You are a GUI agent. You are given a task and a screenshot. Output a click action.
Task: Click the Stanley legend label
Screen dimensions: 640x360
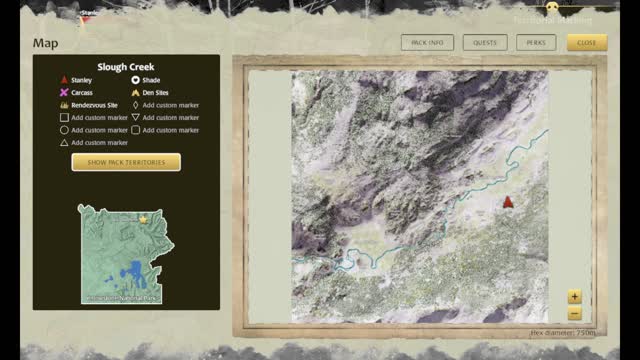tap(81, 80)
